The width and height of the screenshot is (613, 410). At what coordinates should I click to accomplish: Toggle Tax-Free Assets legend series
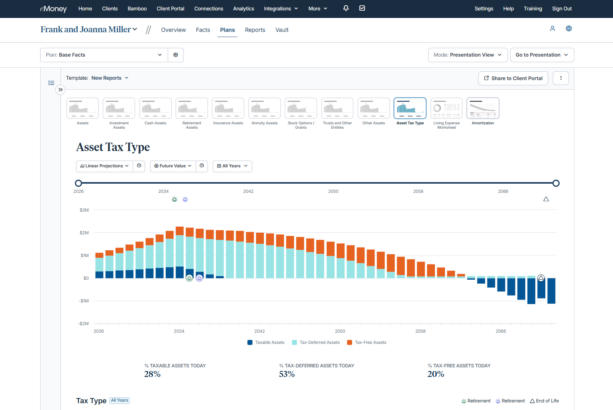(x=367, y=342)
